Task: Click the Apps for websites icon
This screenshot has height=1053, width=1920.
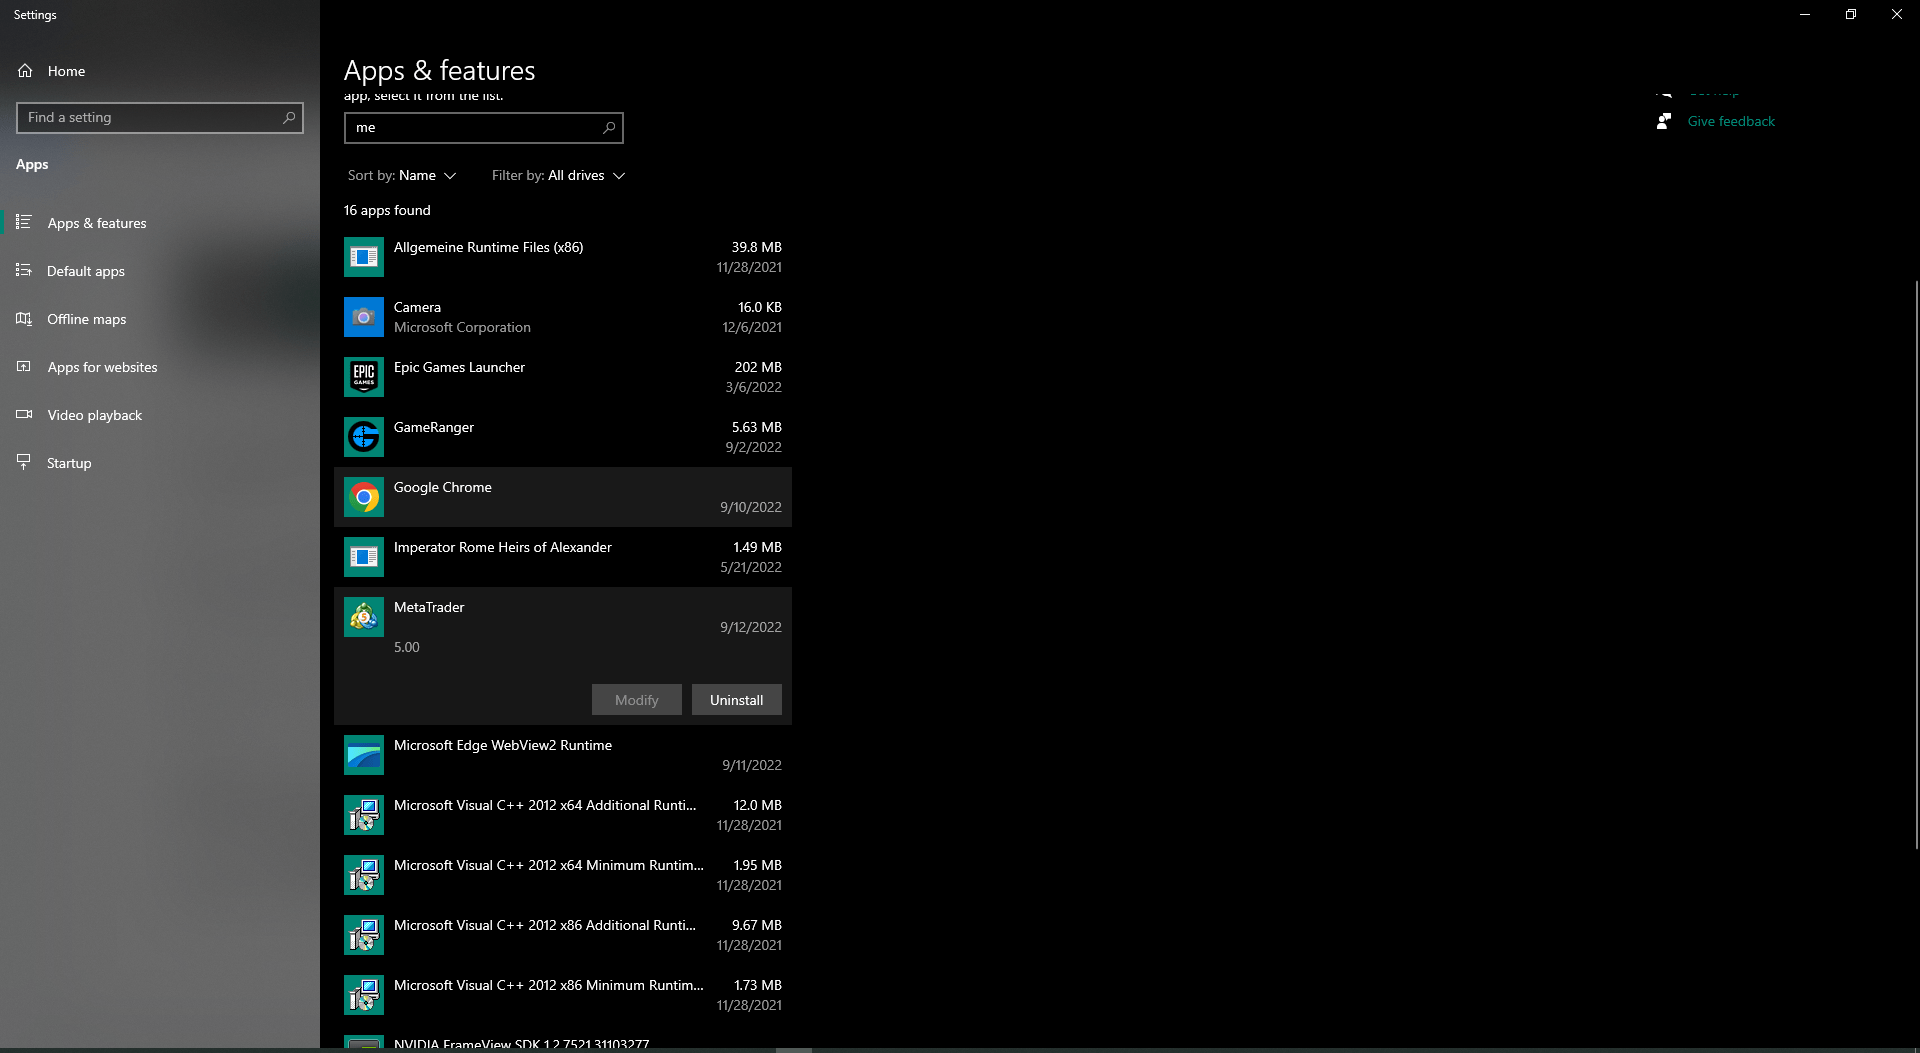Action: click(x=24, y=367)
